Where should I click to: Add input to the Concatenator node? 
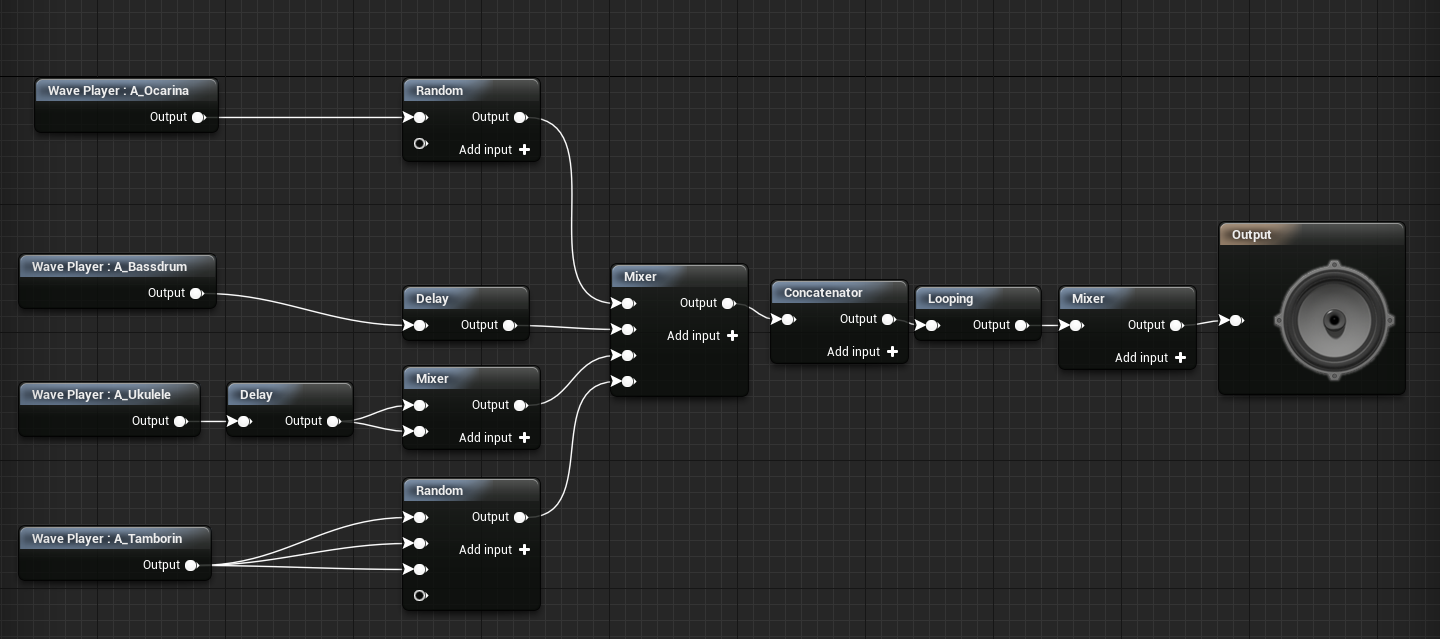point(862,352)
